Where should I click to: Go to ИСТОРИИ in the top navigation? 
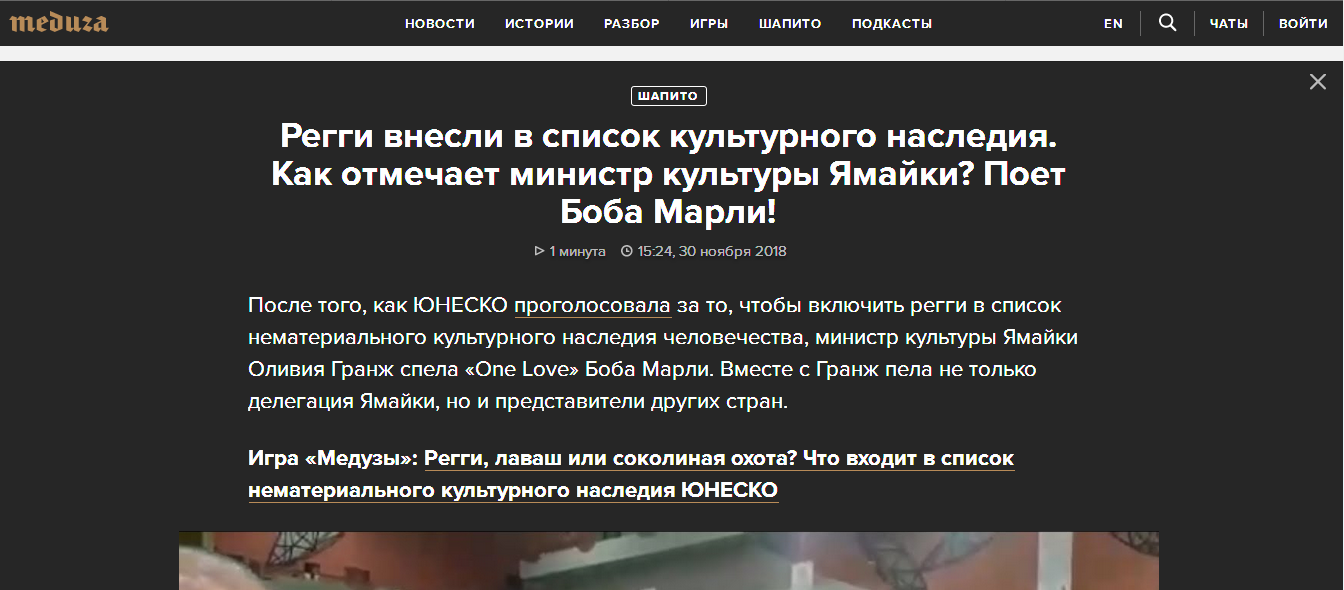(x=539, y=24)
